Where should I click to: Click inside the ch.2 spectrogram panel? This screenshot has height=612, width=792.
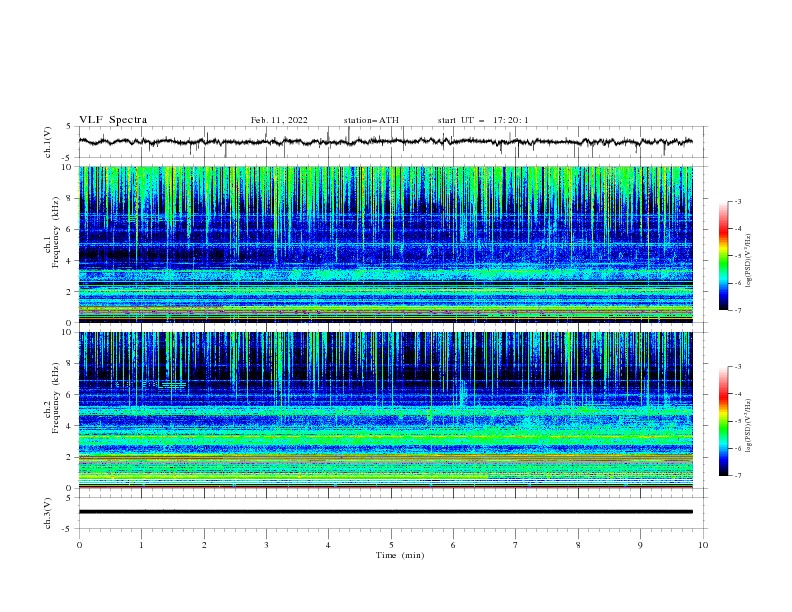(385, 410)
